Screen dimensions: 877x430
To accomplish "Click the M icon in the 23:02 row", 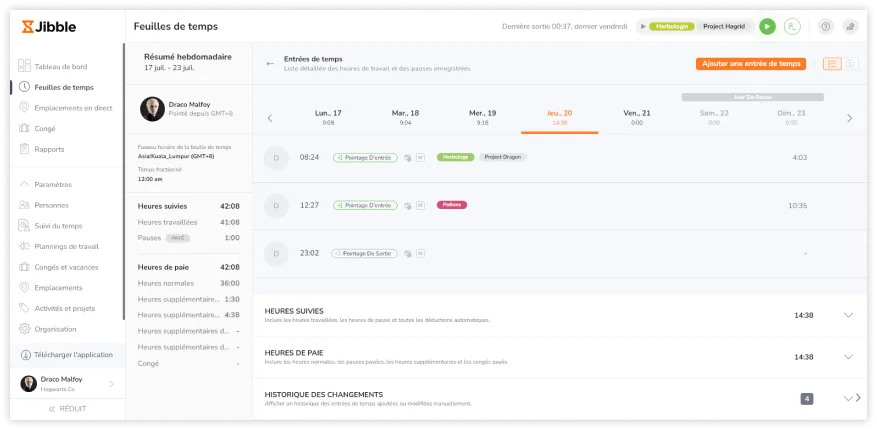I will [421, 253].
